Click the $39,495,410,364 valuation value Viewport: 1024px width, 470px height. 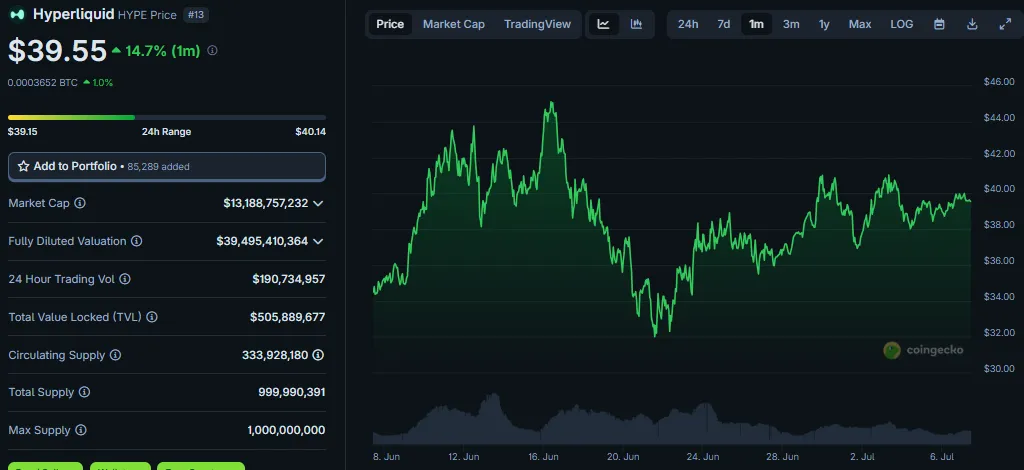(x=263, y=241)
